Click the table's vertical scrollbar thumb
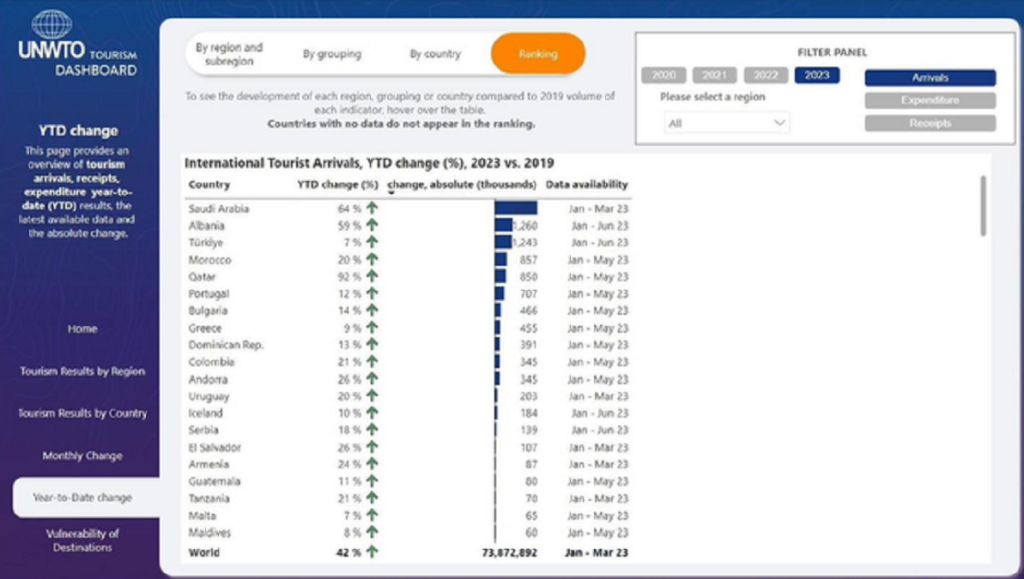The height and width of the screenshot is (579, 1024). coord(984,205)
